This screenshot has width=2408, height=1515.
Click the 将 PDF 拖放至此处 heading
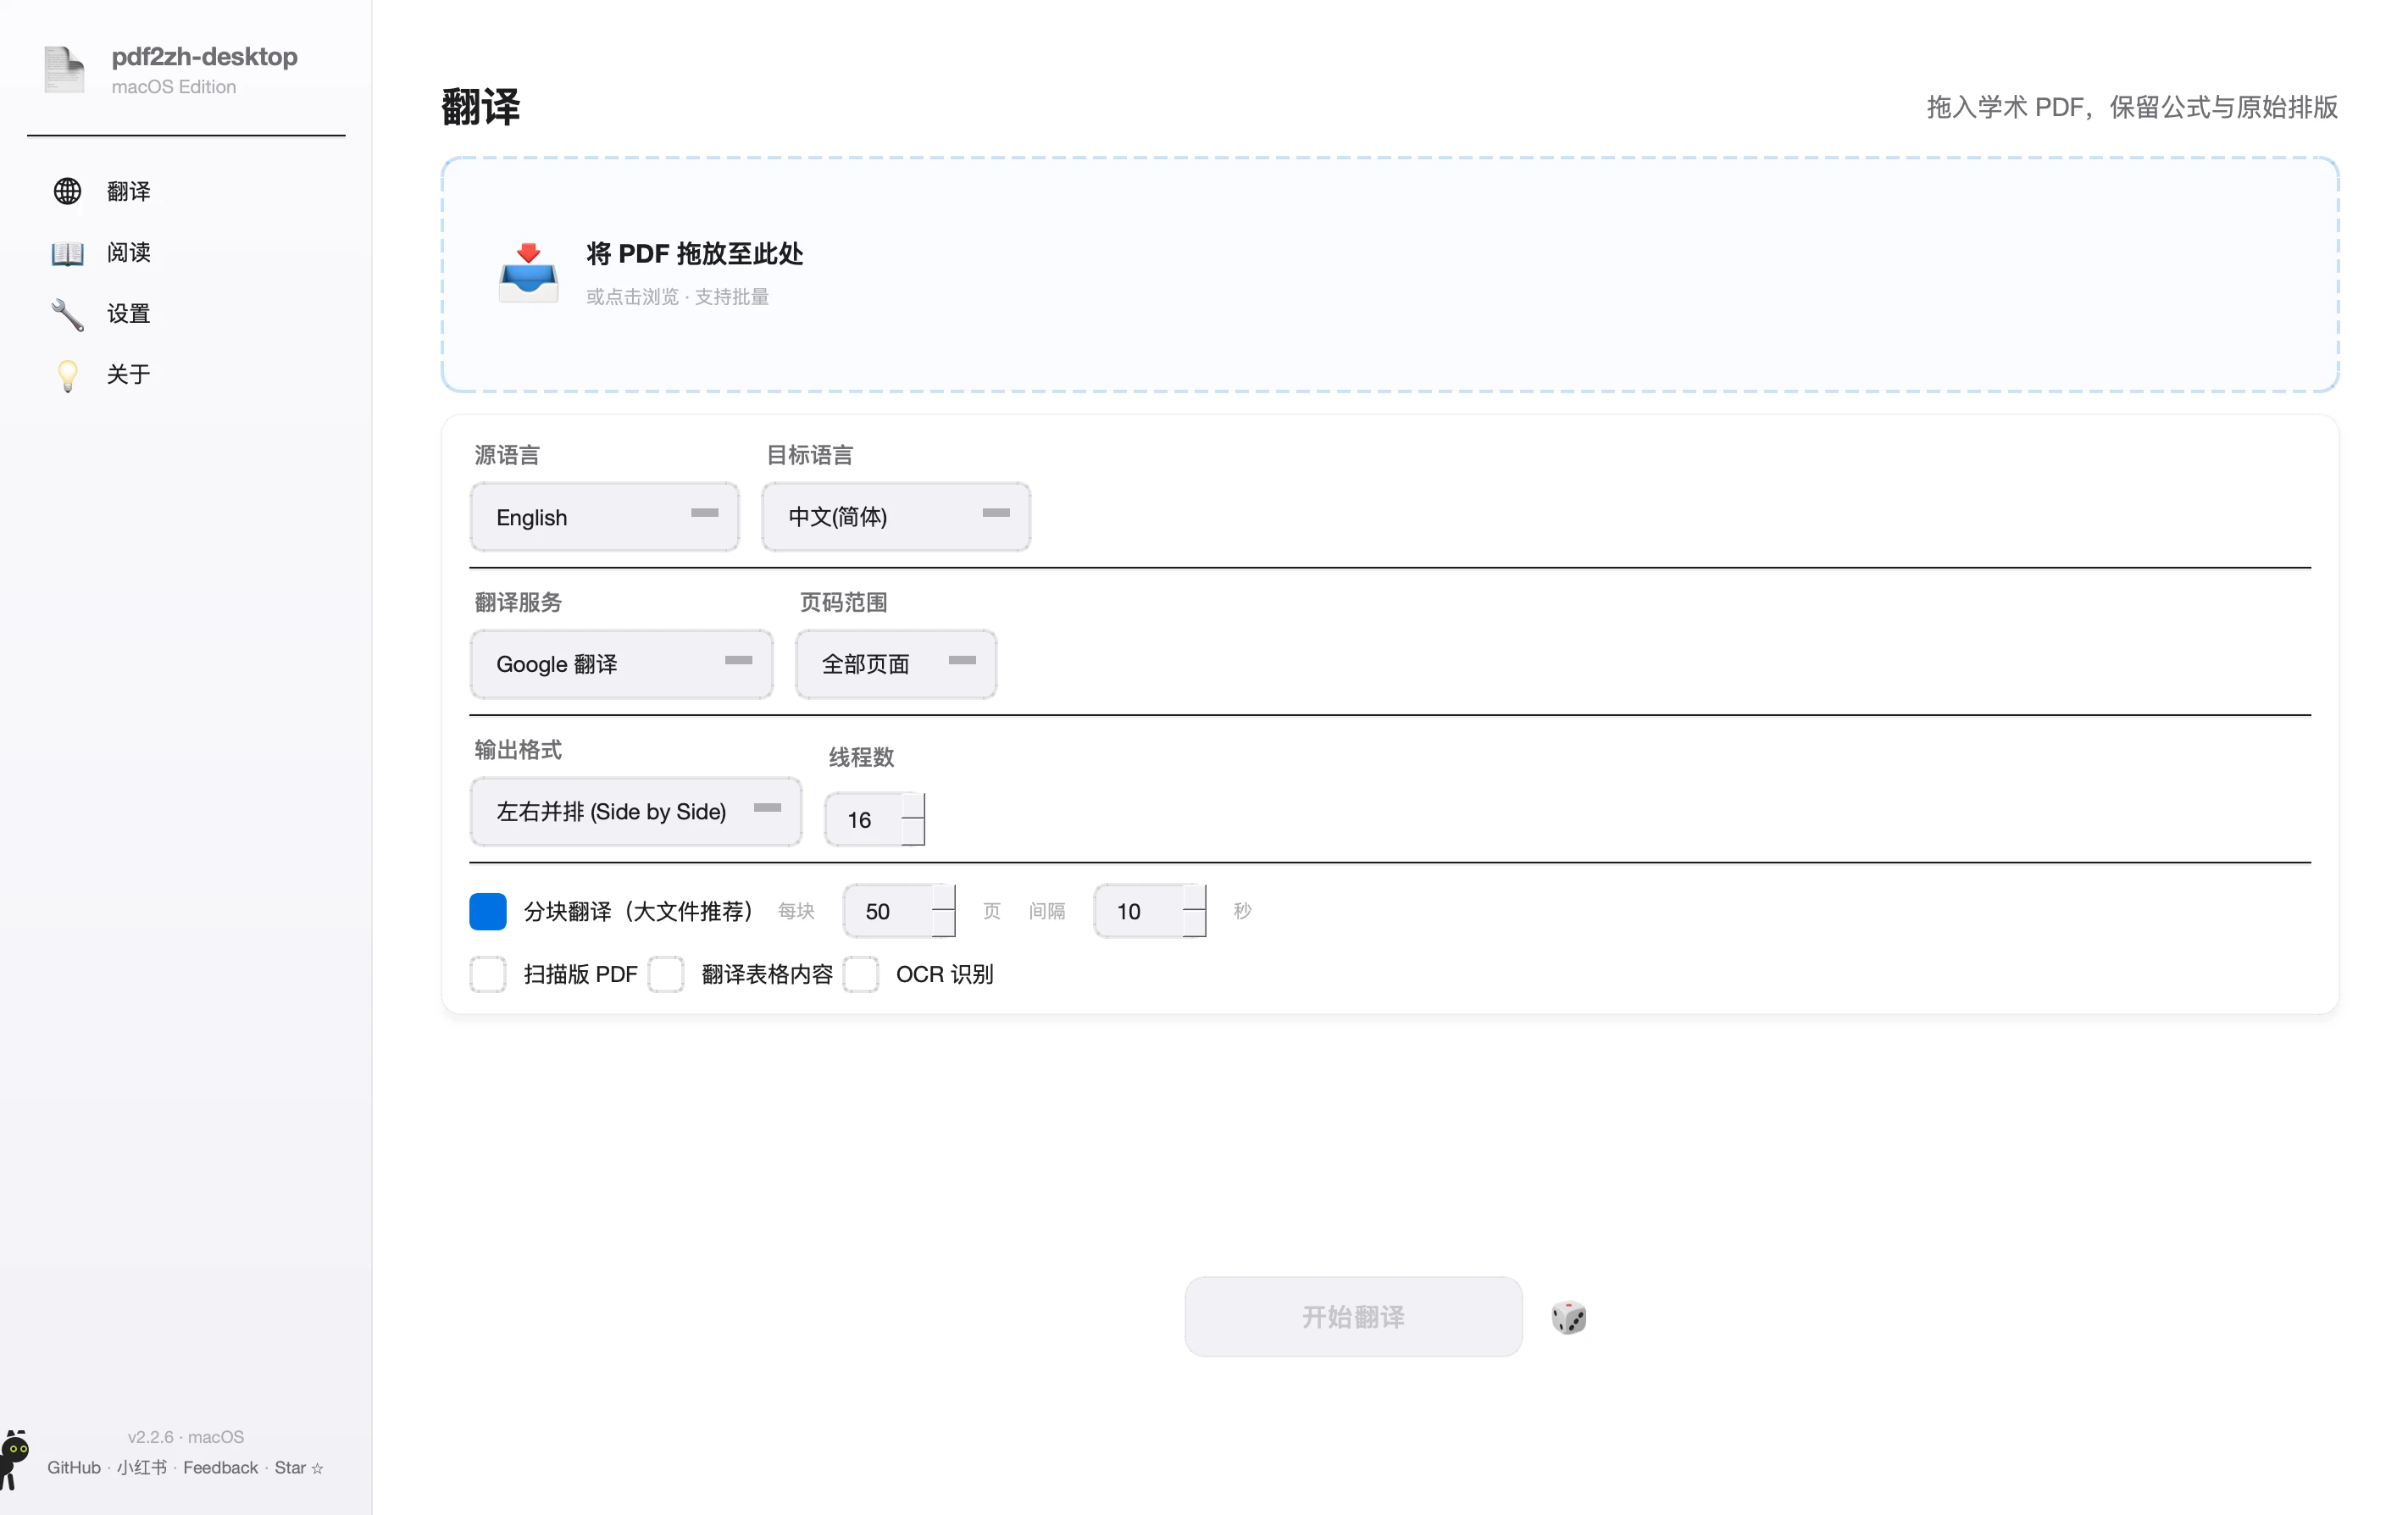pyautogui.click(x=694, y=254)
